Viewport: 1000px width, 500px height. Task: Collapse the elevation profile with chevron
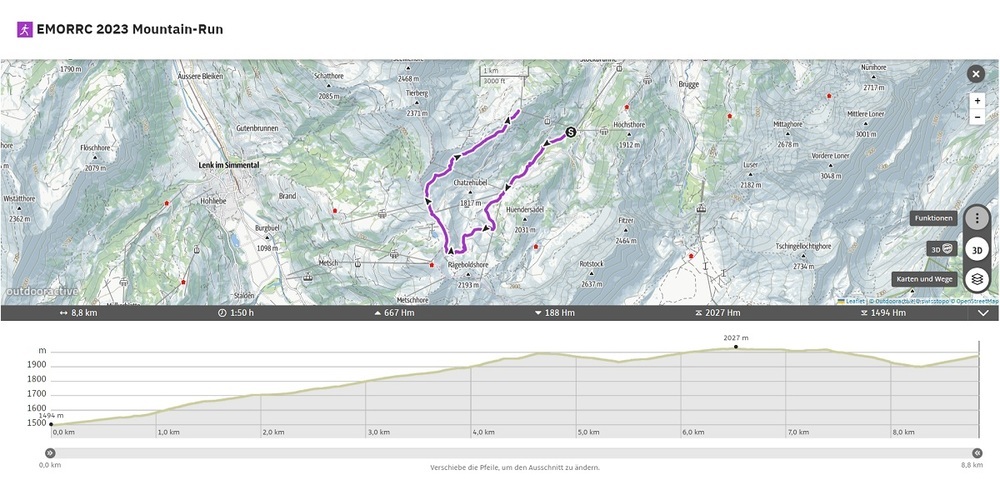(983, 313)
